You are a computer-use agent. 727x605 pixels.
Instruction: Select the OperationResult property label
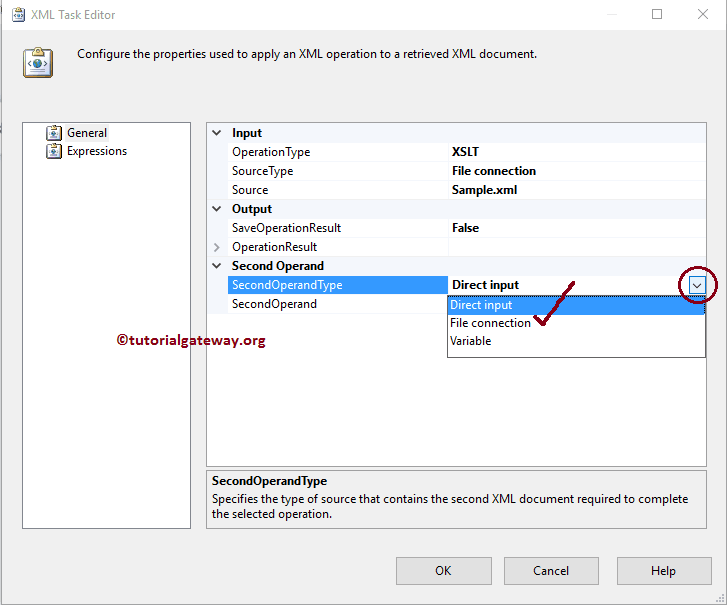pos(274,247)
